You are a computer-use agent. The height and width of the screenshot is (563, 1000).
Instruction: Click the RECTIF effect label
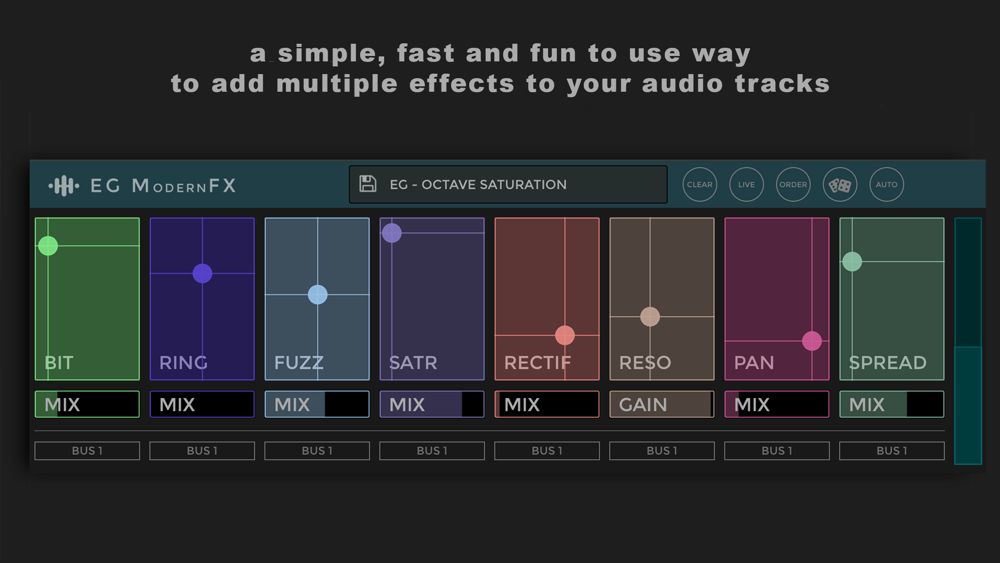[x=538, y=363]
